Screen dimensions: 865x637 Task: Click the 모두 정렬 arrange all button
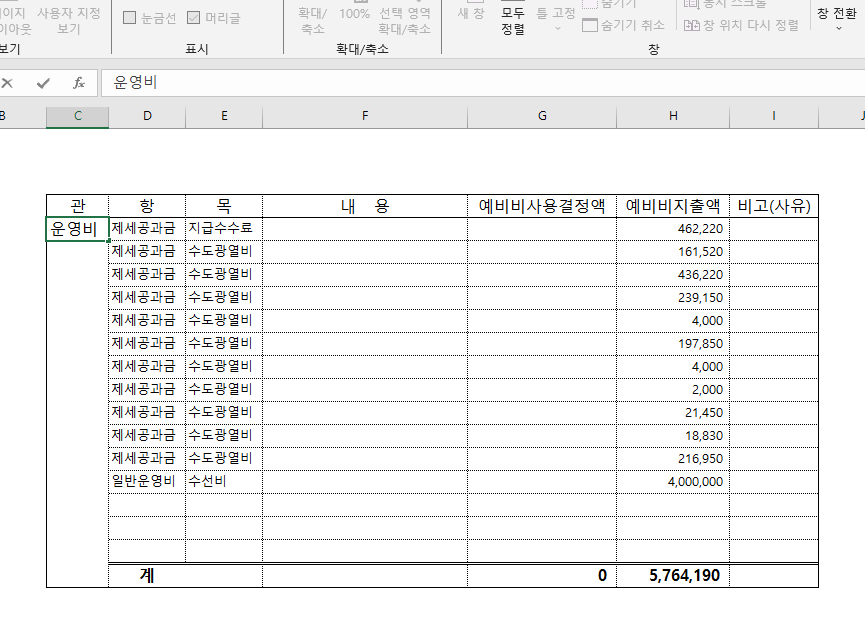point(513,21)
